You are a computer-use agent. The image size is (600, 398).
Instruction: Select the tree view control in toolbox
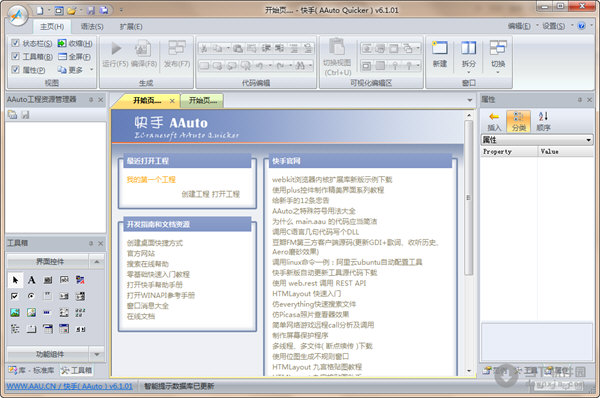pos(15,329)
